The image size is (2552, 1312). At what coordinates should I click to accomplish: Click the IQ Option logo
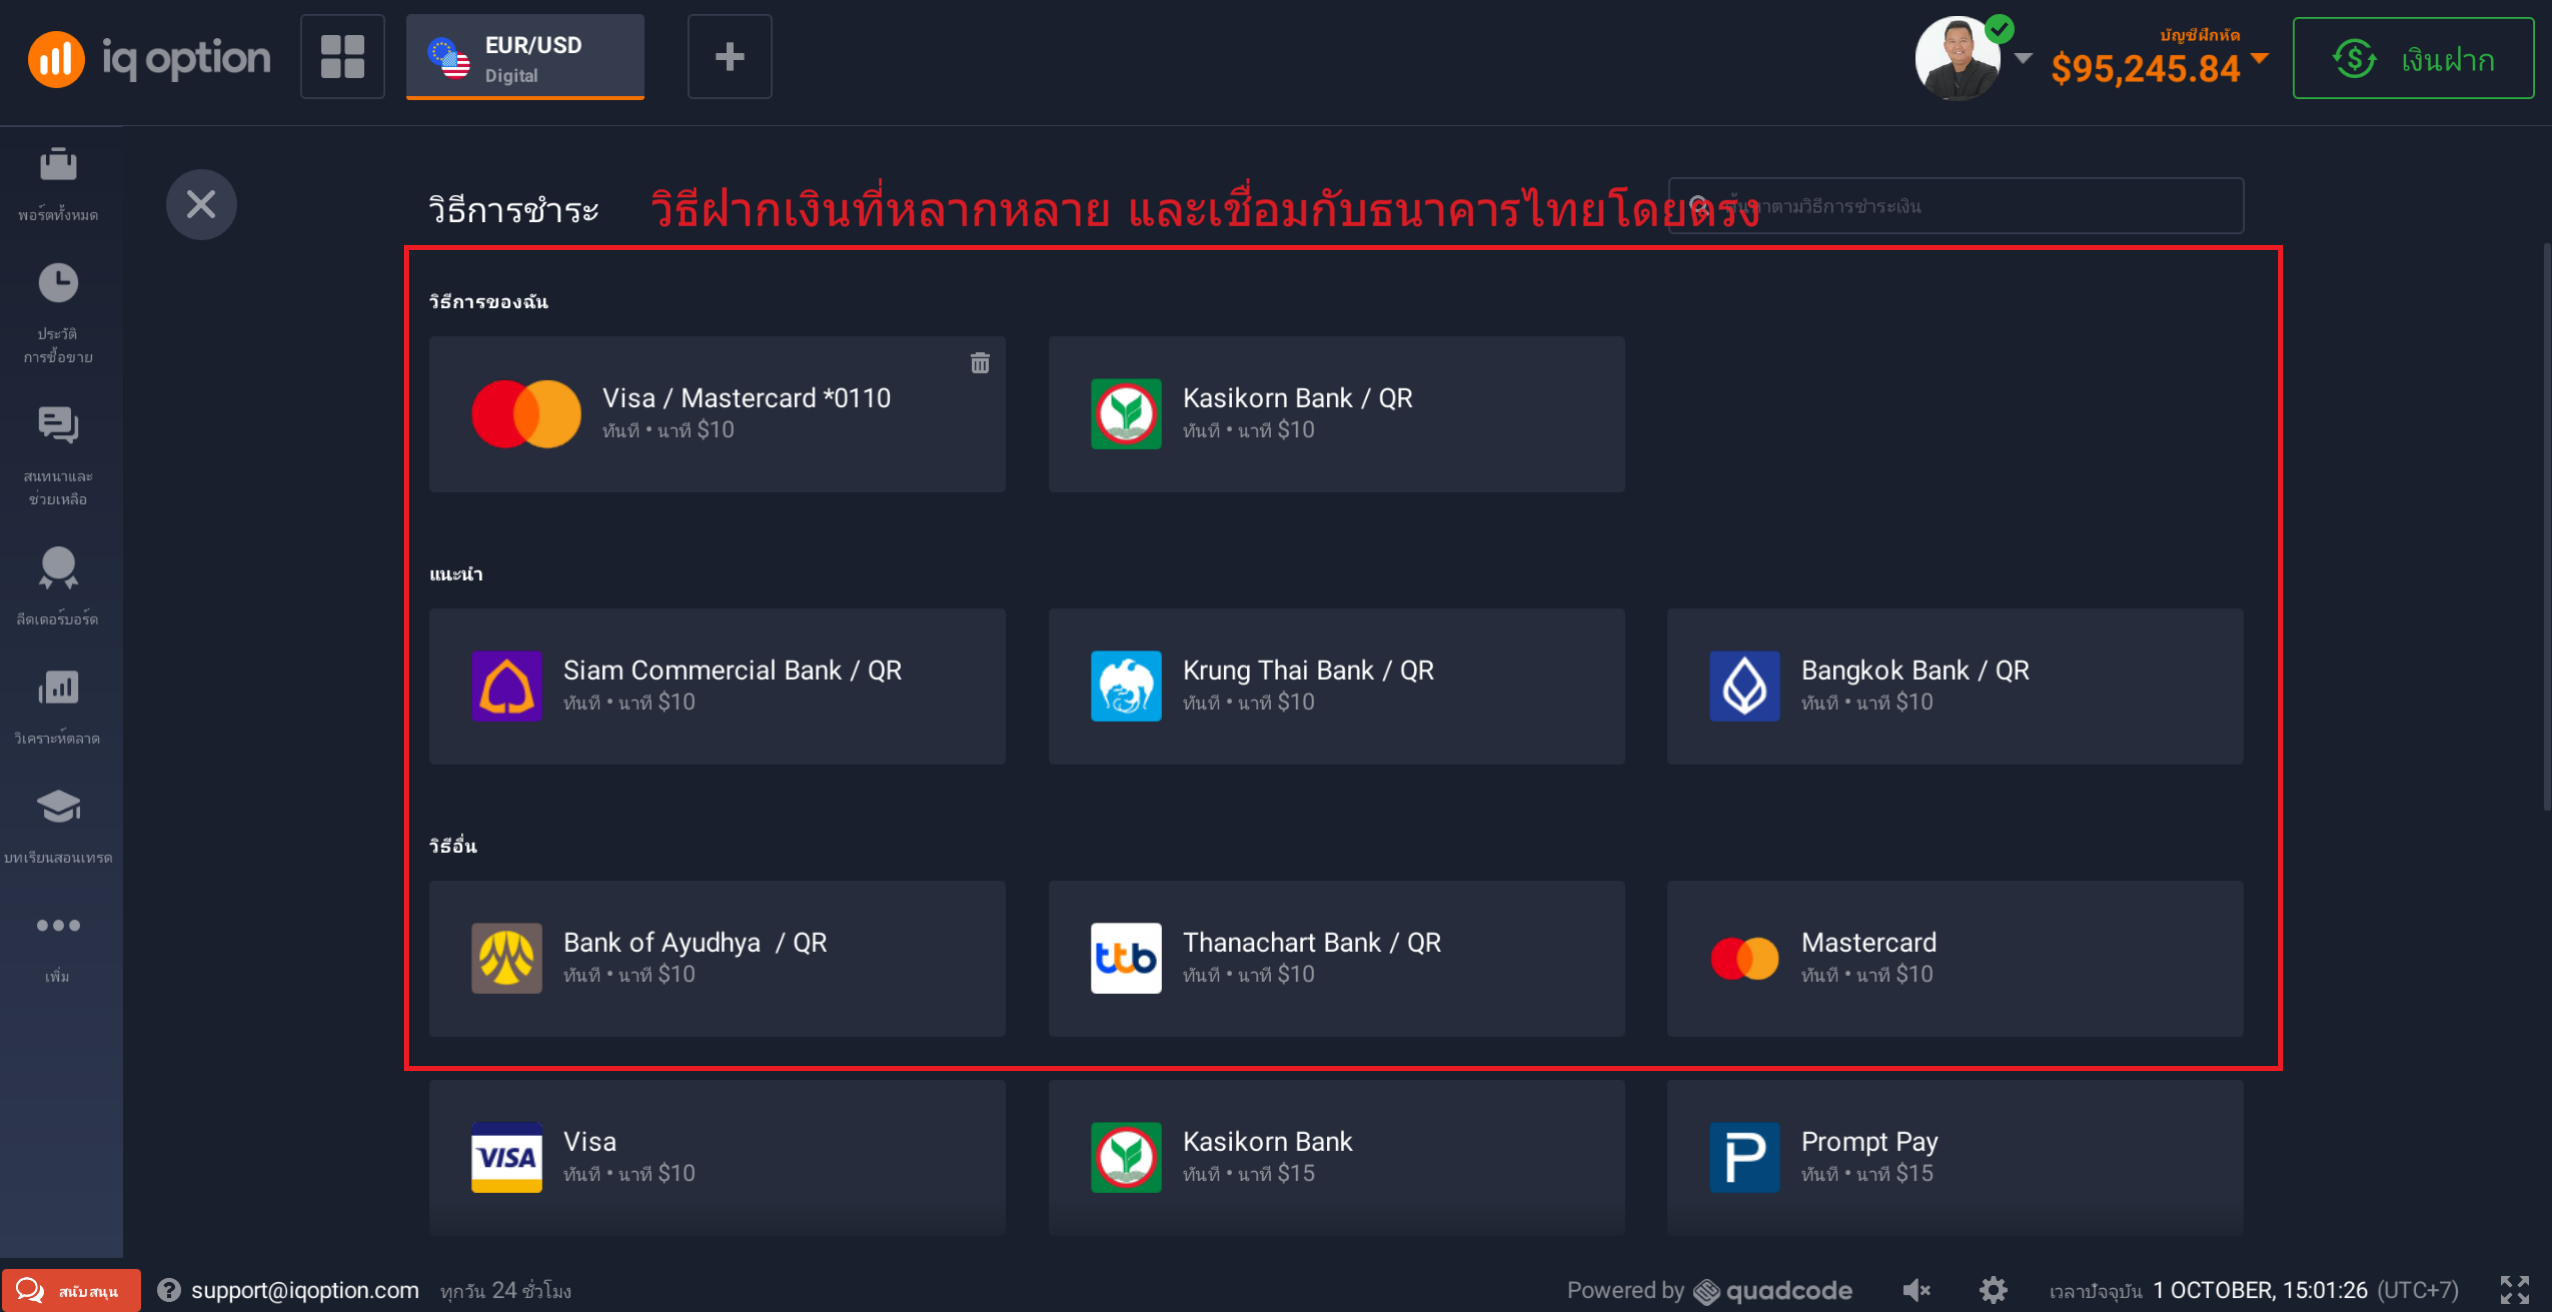click(150, 58)
